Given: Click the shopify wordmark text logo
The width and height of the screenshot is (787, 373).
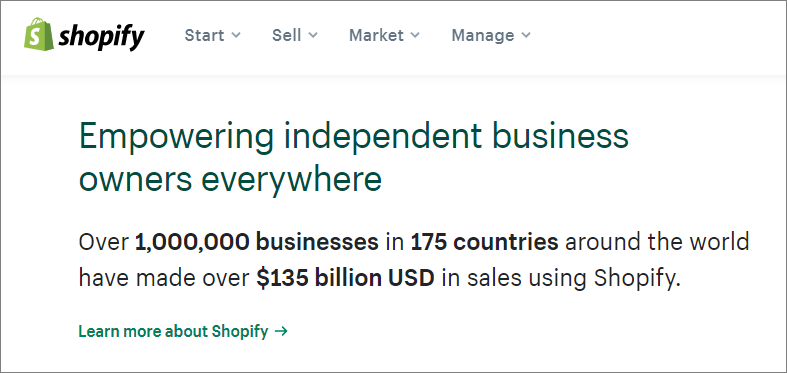Looking at the screenshot, I should pyautogui.click(x=101, y=36).
